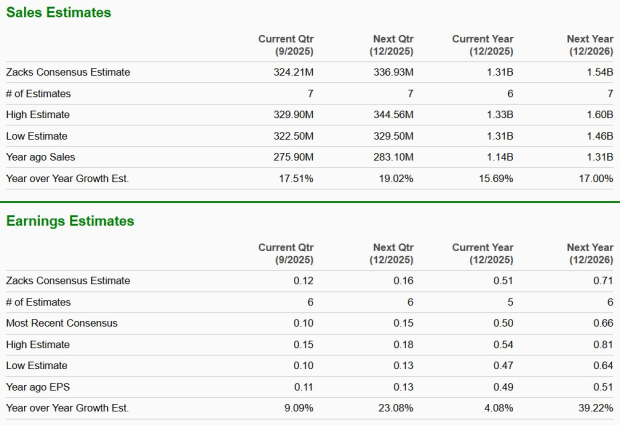
Task: Select the 39.22% earnings growth value
Action: click(x=593, y=408)
